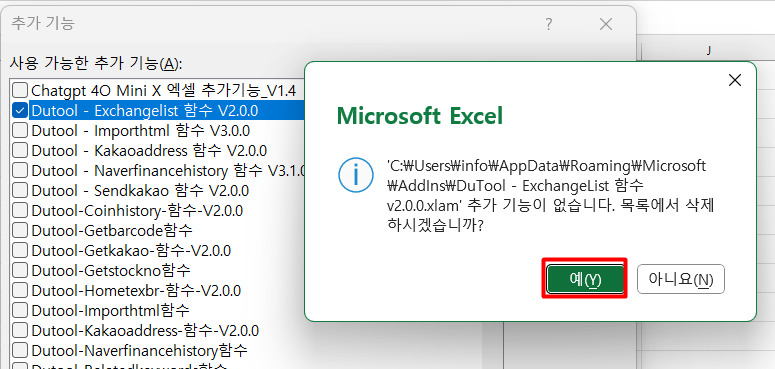Select Dutool - Exchangelist 함수 V2.0.0 list entry

144,111
